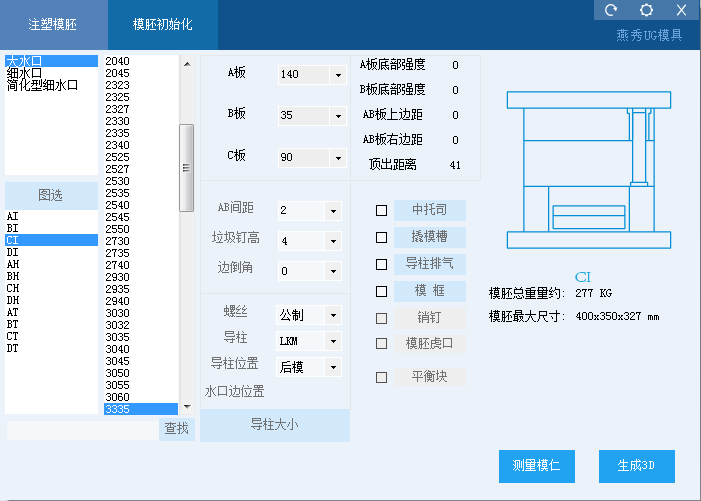Enable the 撬模槽 checkbox
This screenshot has height=501, width=701.
pos(381,237)
